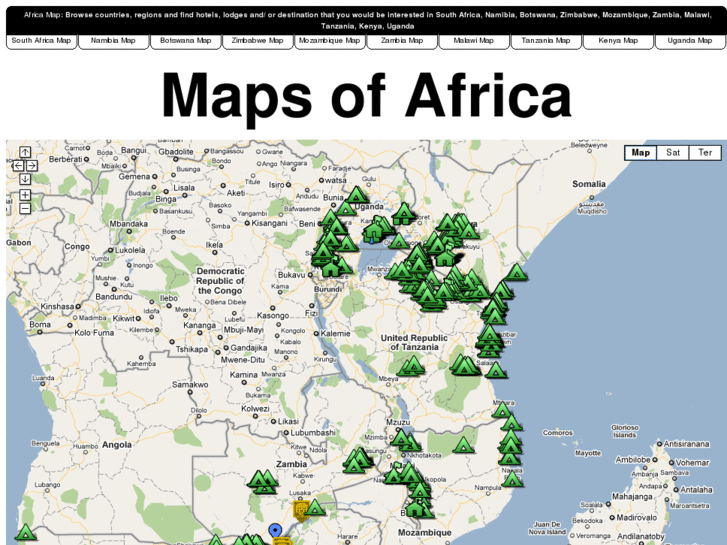The width and height of the screenshot is (727, 545).
Task: Open South Africa Map
Action: pyautogui.click(x=41, y=41)
